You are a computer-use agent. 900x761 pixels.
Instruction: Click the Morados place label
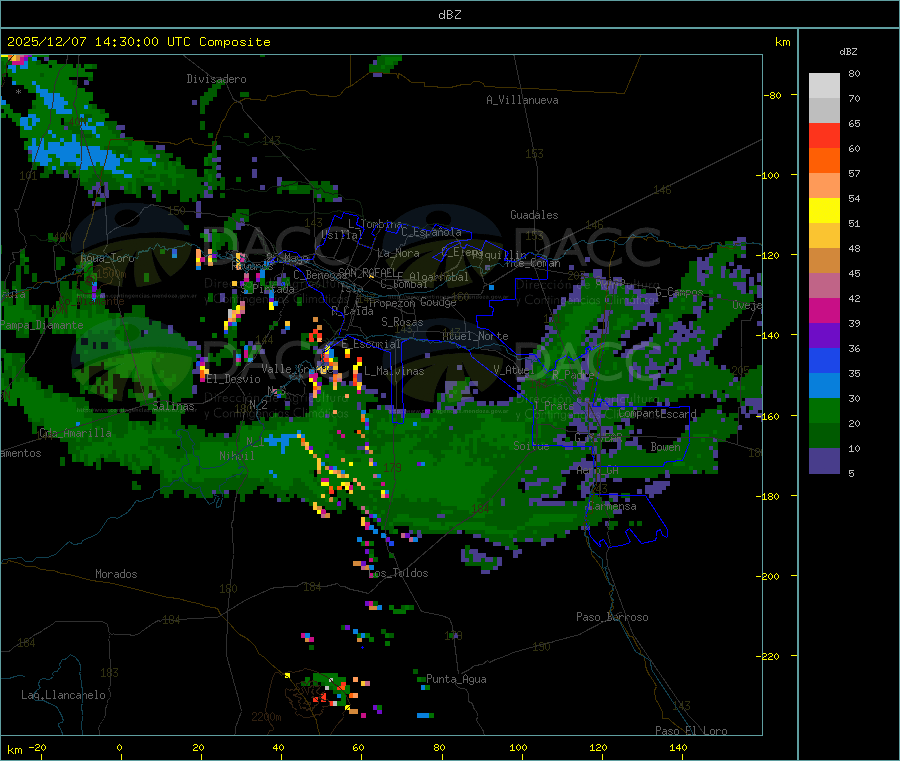coord(116,574)
